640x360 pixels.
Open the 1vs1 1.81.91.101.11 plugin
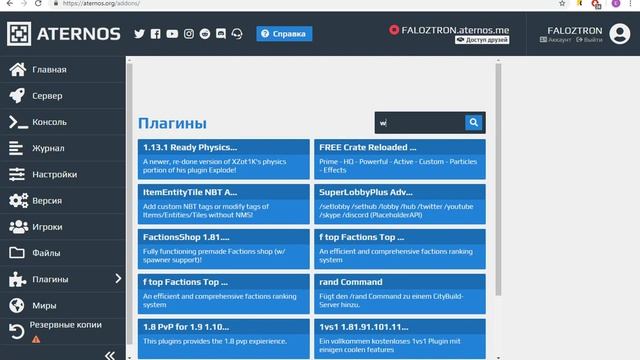click(x=400, y=338)
